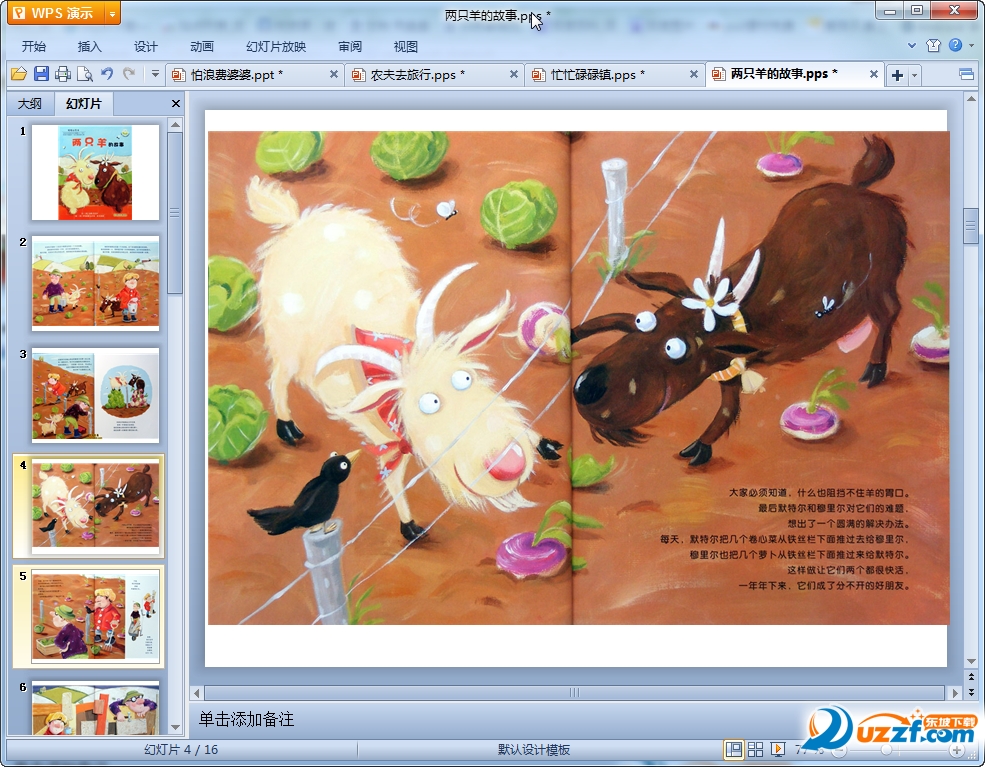Select slide 1 thumbnail (book cover)
This screenshot has width=985, height=767.
click(x=95, y=172)
